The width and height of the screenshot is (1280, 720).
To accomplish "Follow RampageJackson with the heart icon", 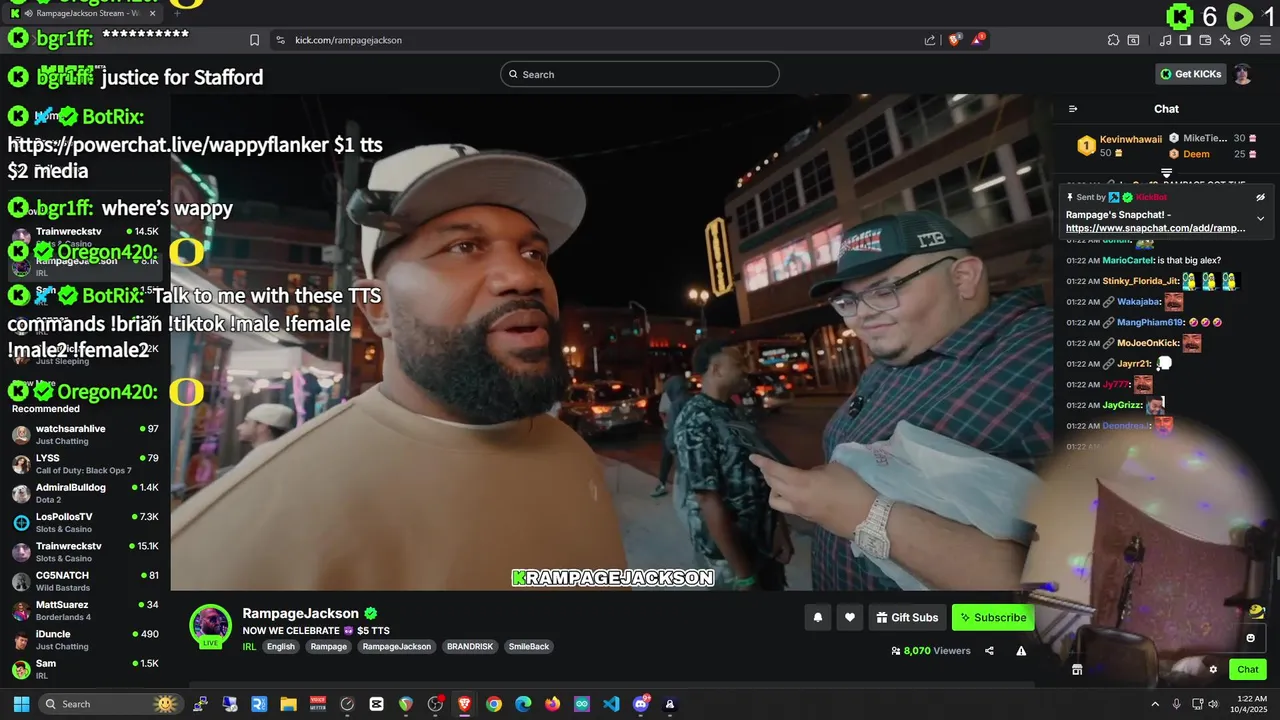I will click(850, 618).
